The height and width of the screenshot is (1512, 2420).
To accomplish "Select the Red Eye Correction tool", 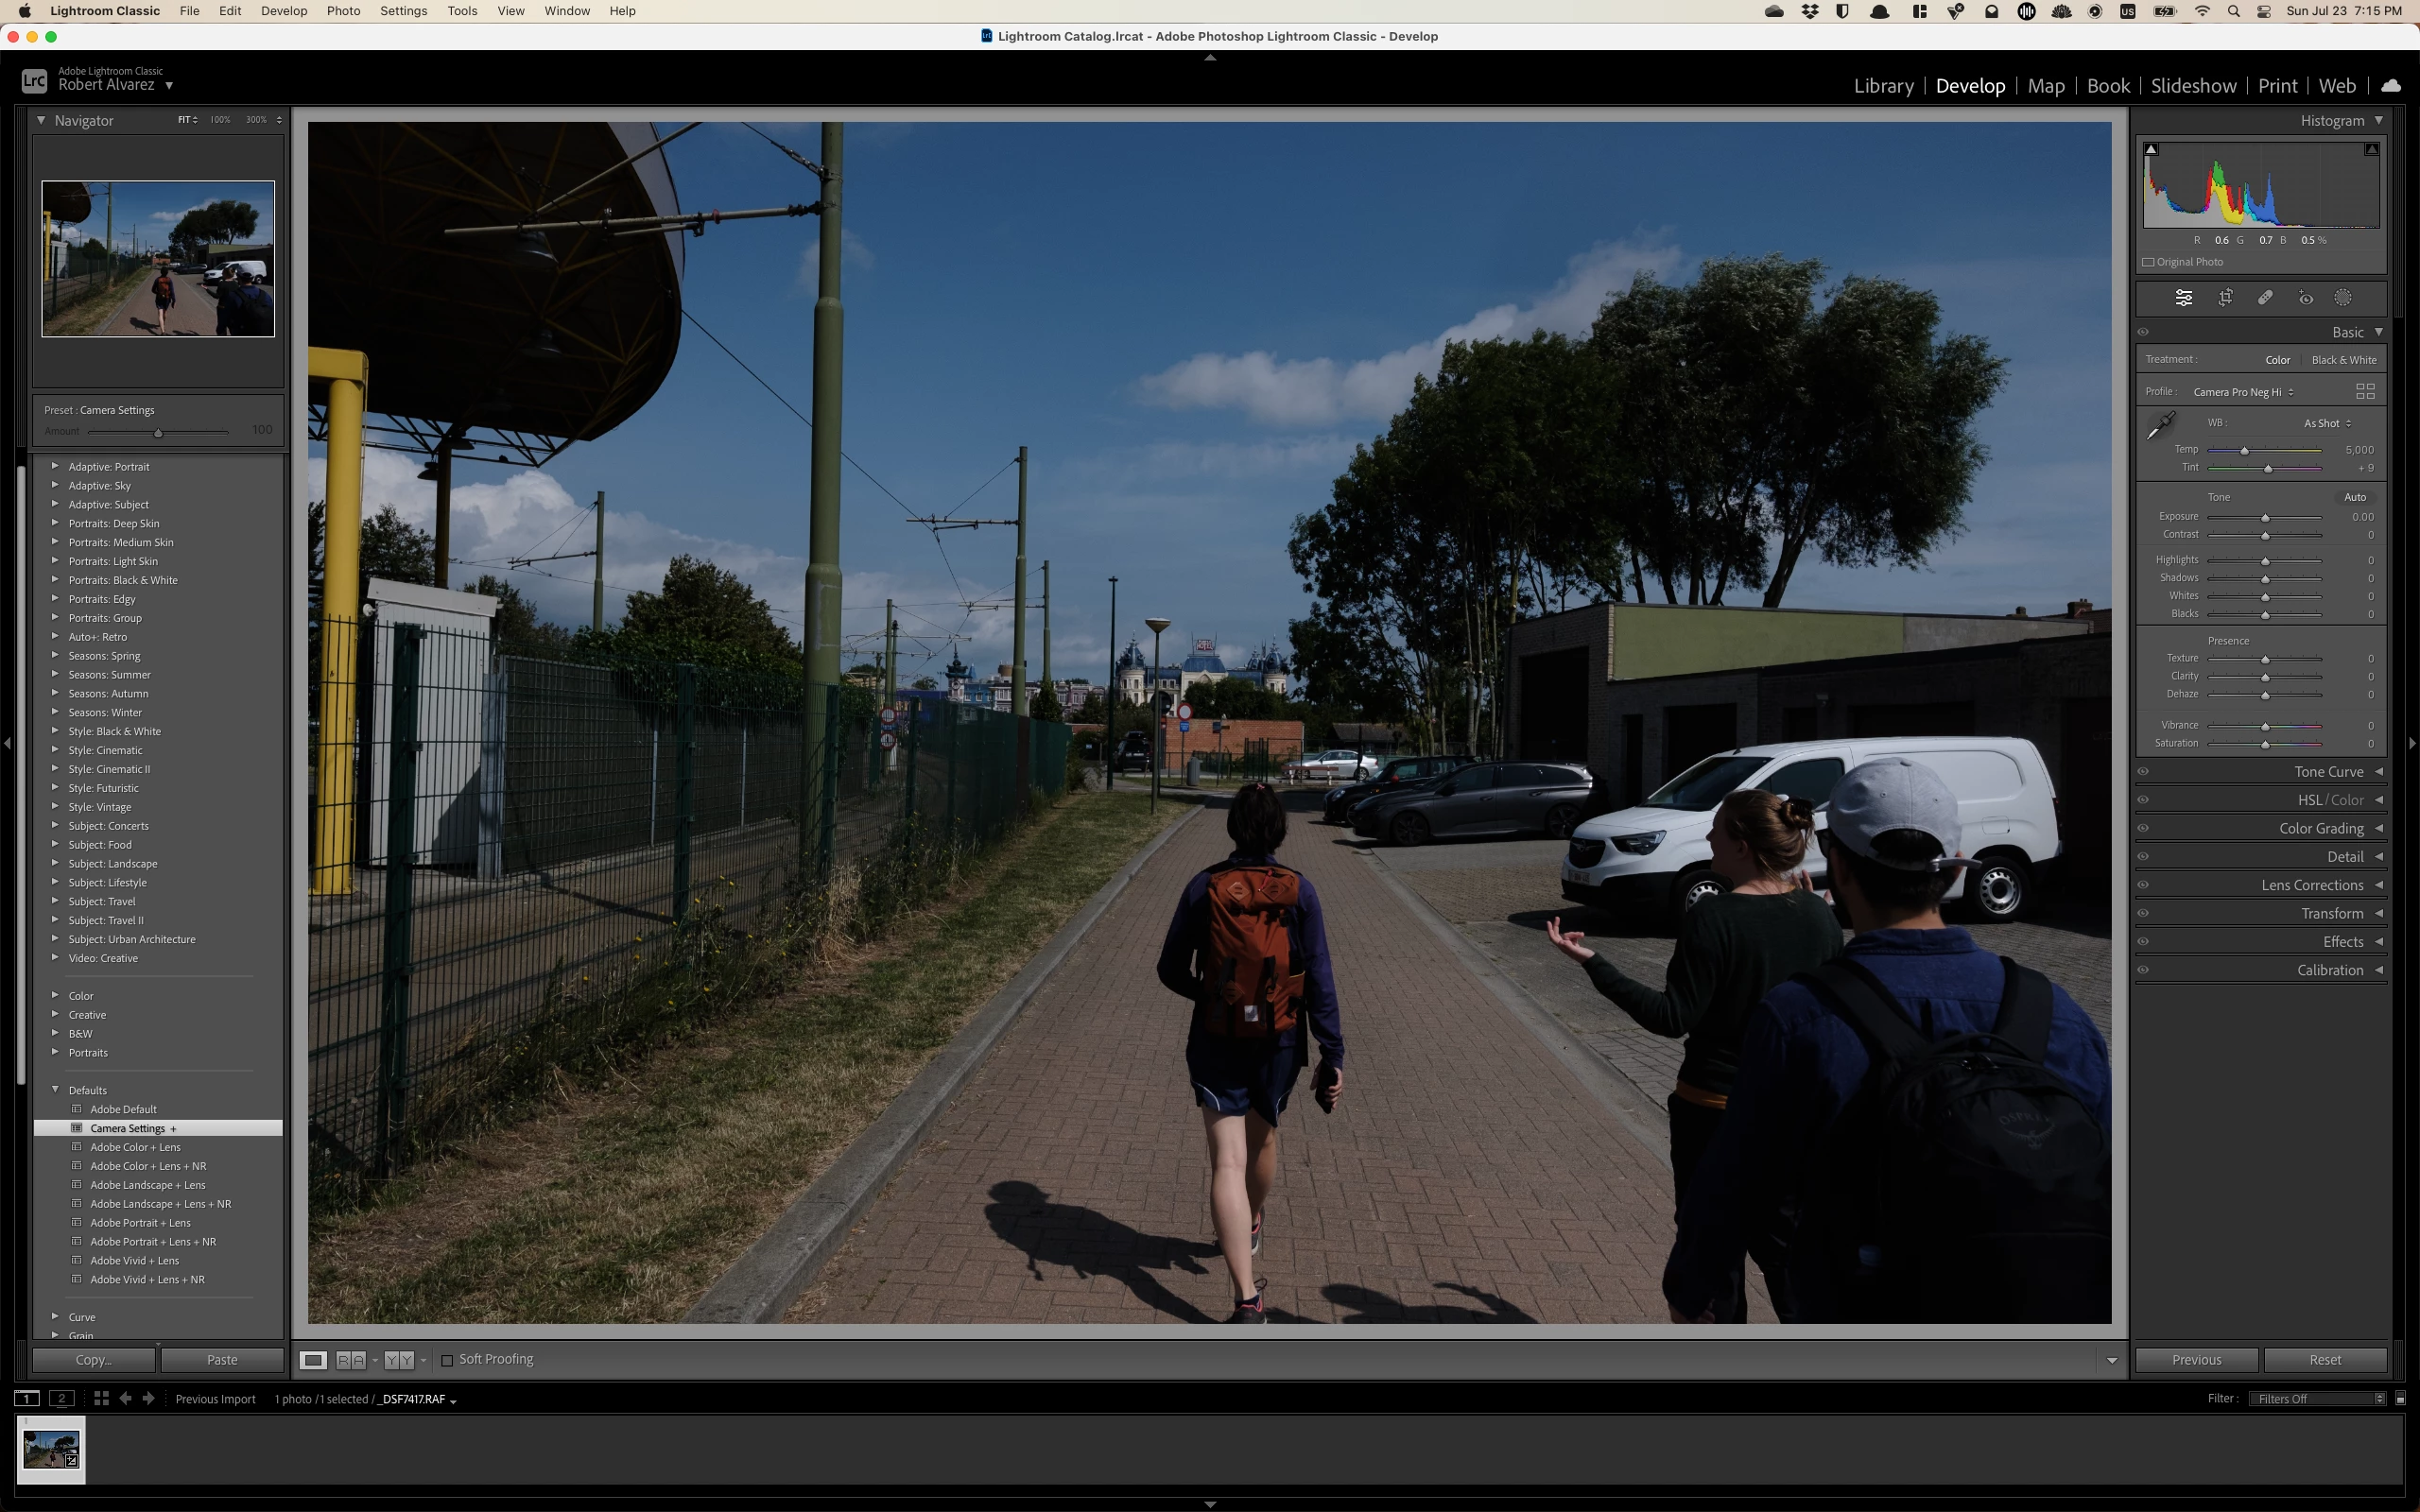I will (2305, 298).
